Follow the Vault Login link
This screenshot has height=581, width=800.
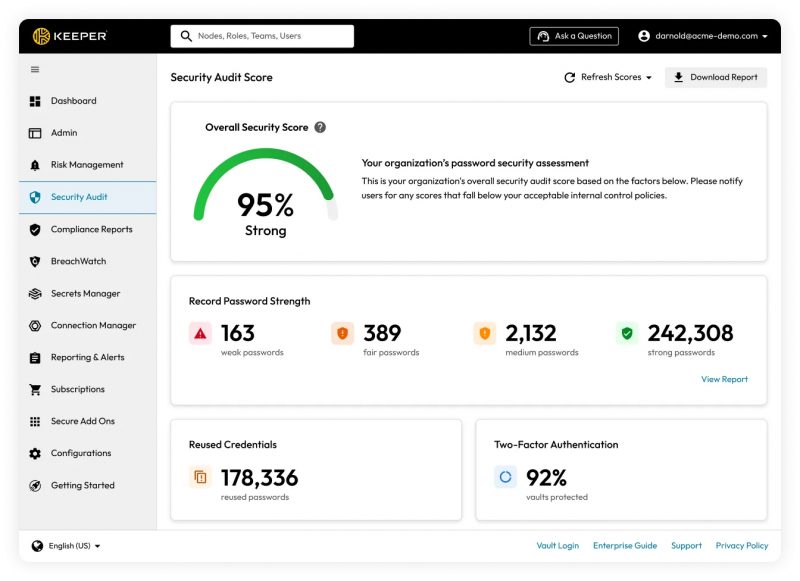click(558, 546)
